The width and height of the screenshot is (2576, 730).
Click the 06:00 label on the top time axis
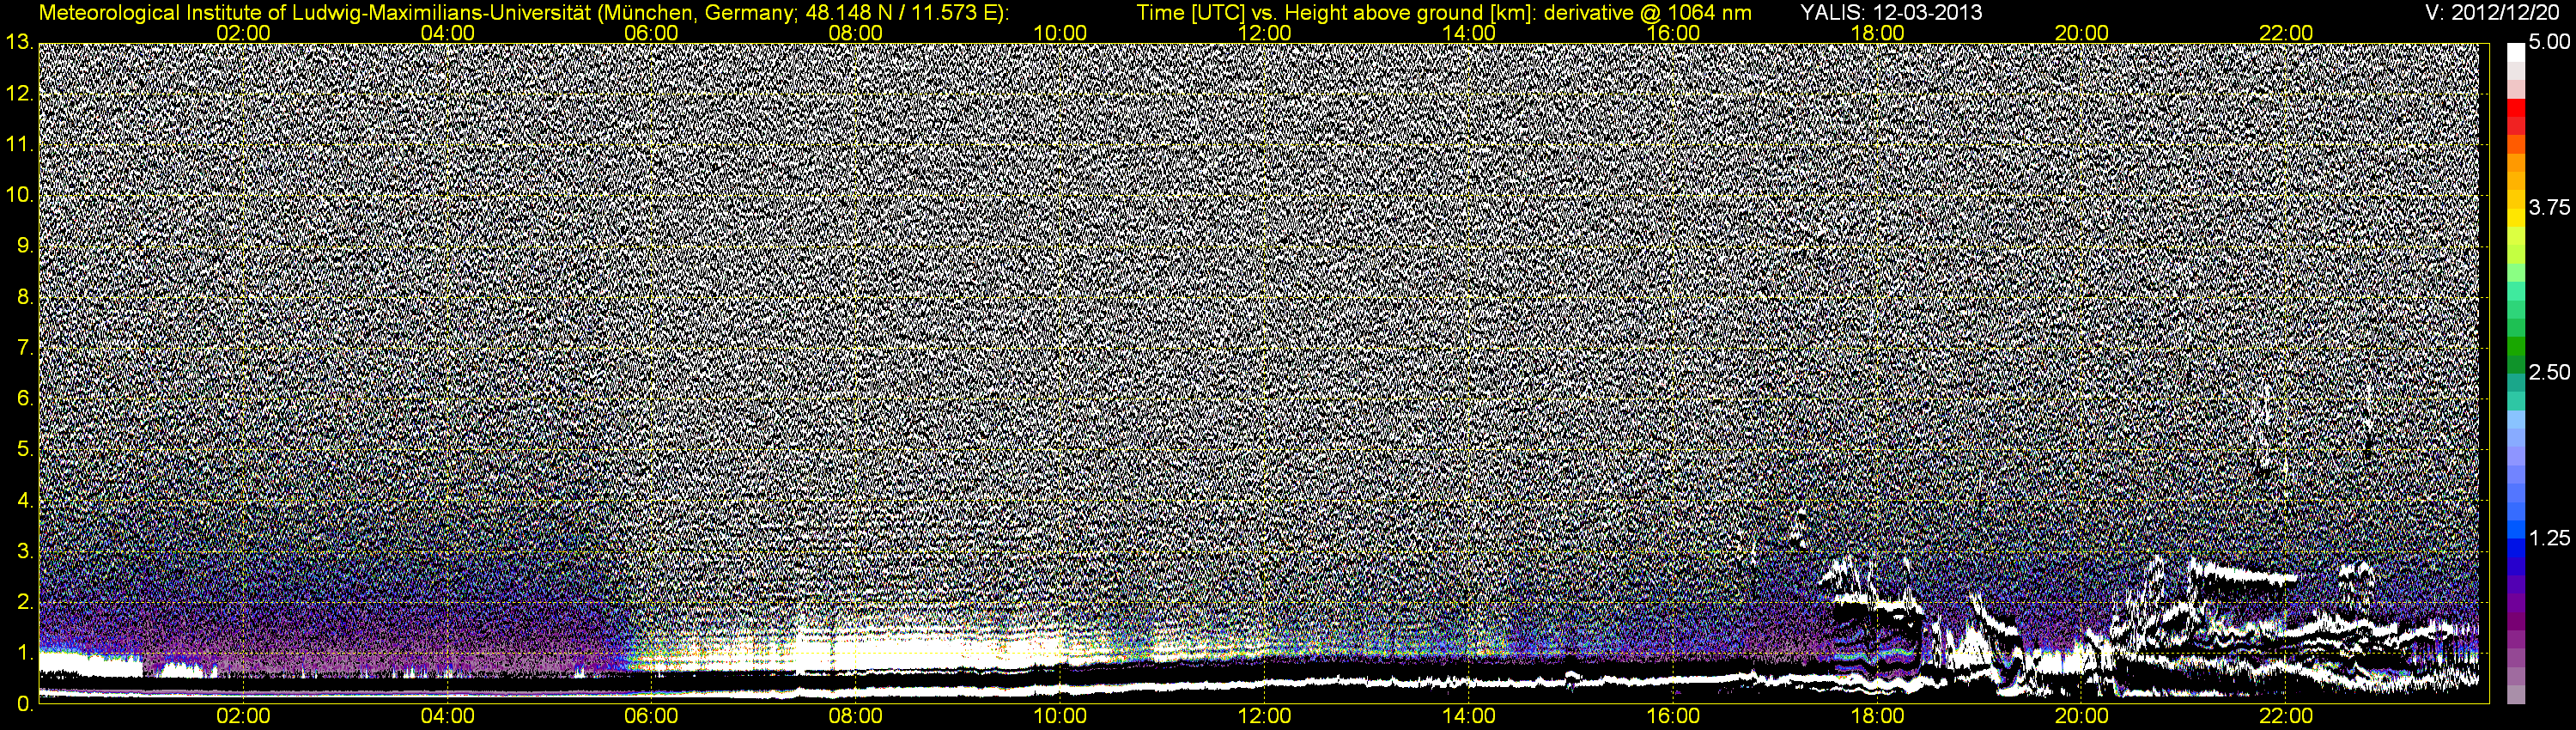[651, 33]
